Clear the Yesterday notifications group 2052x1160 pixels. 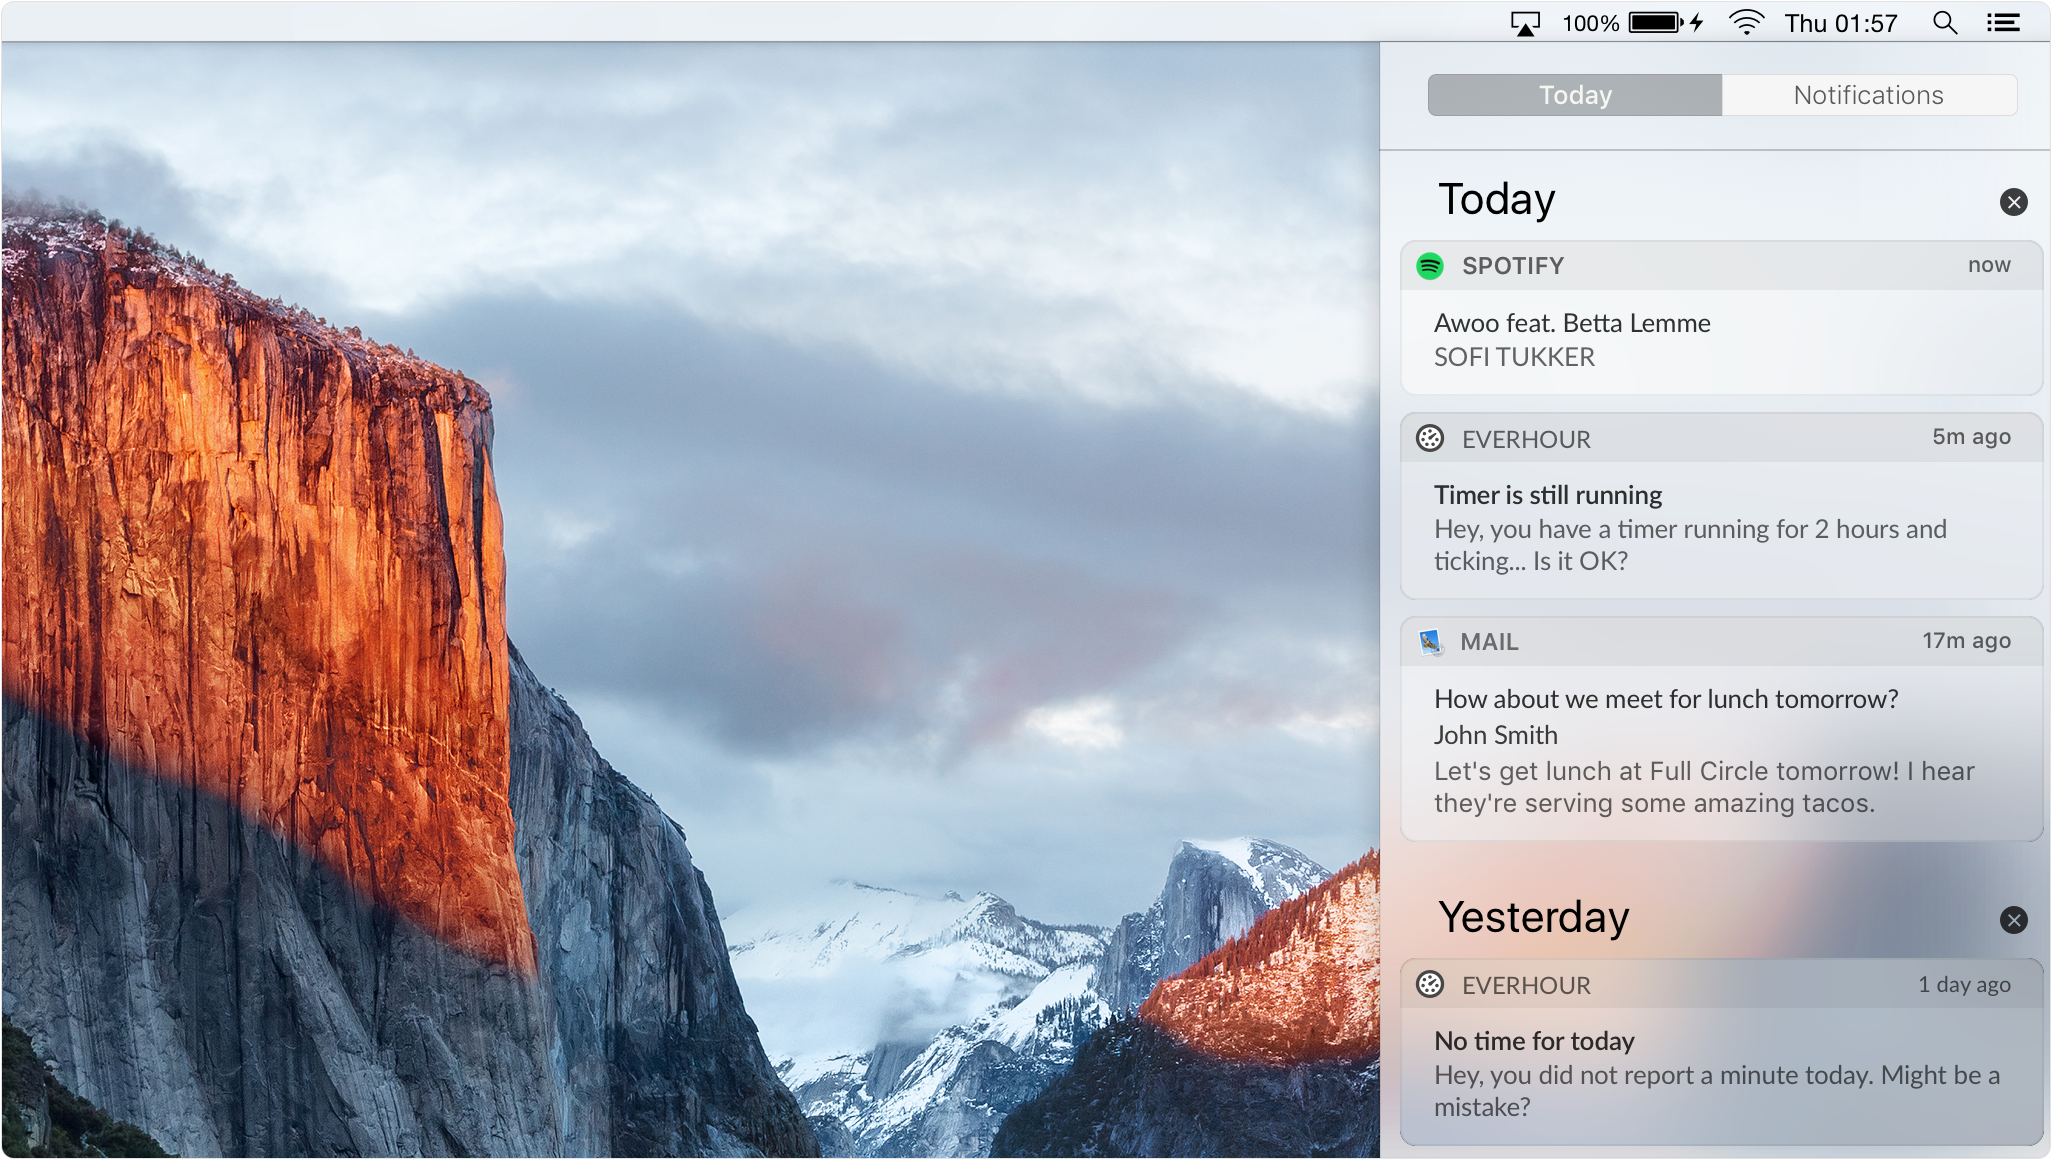click(x=2013, y=920)
